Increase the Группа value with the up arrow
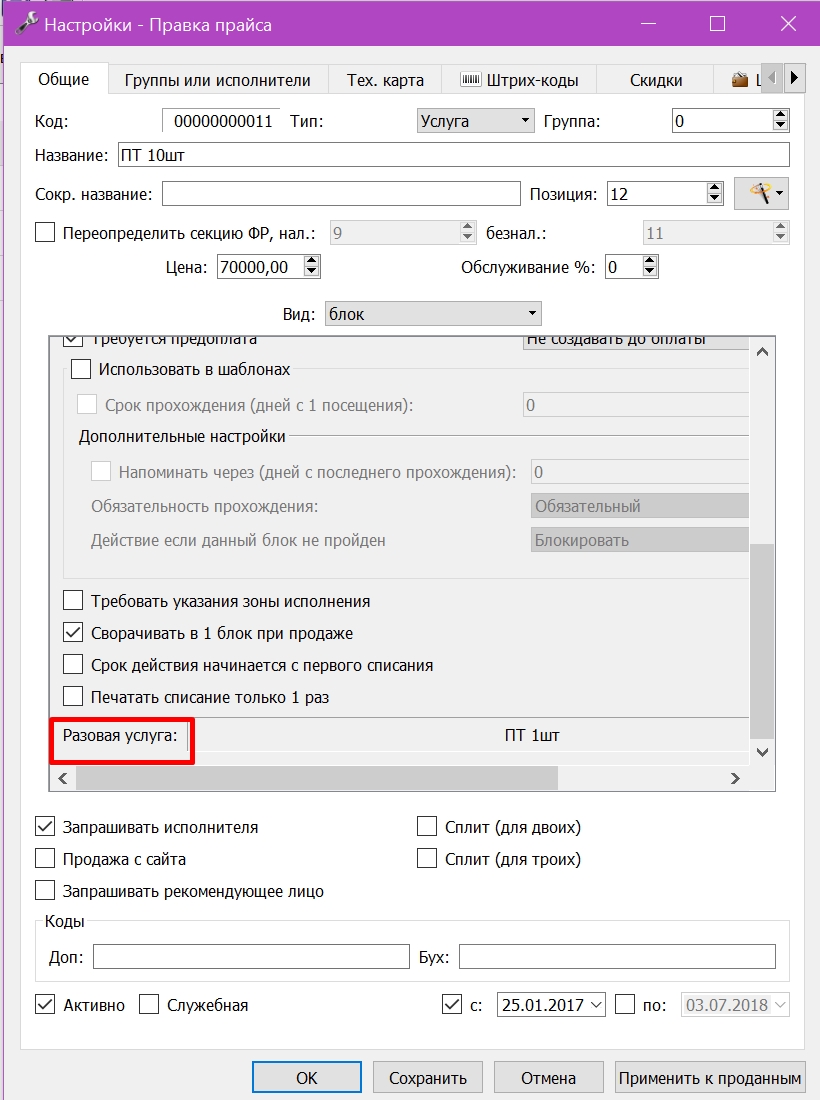This screenshot has width=820, height=1100. (x=780, y=115)
